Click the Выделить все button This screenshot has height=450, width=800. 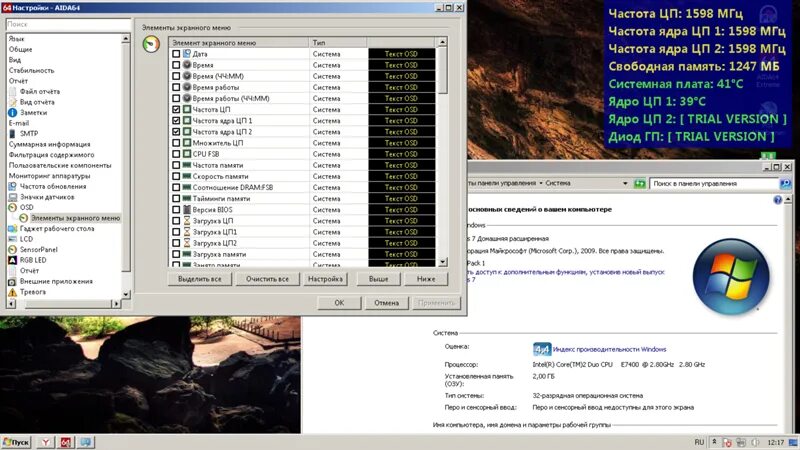pyautogui.click(x=199, y=279)
